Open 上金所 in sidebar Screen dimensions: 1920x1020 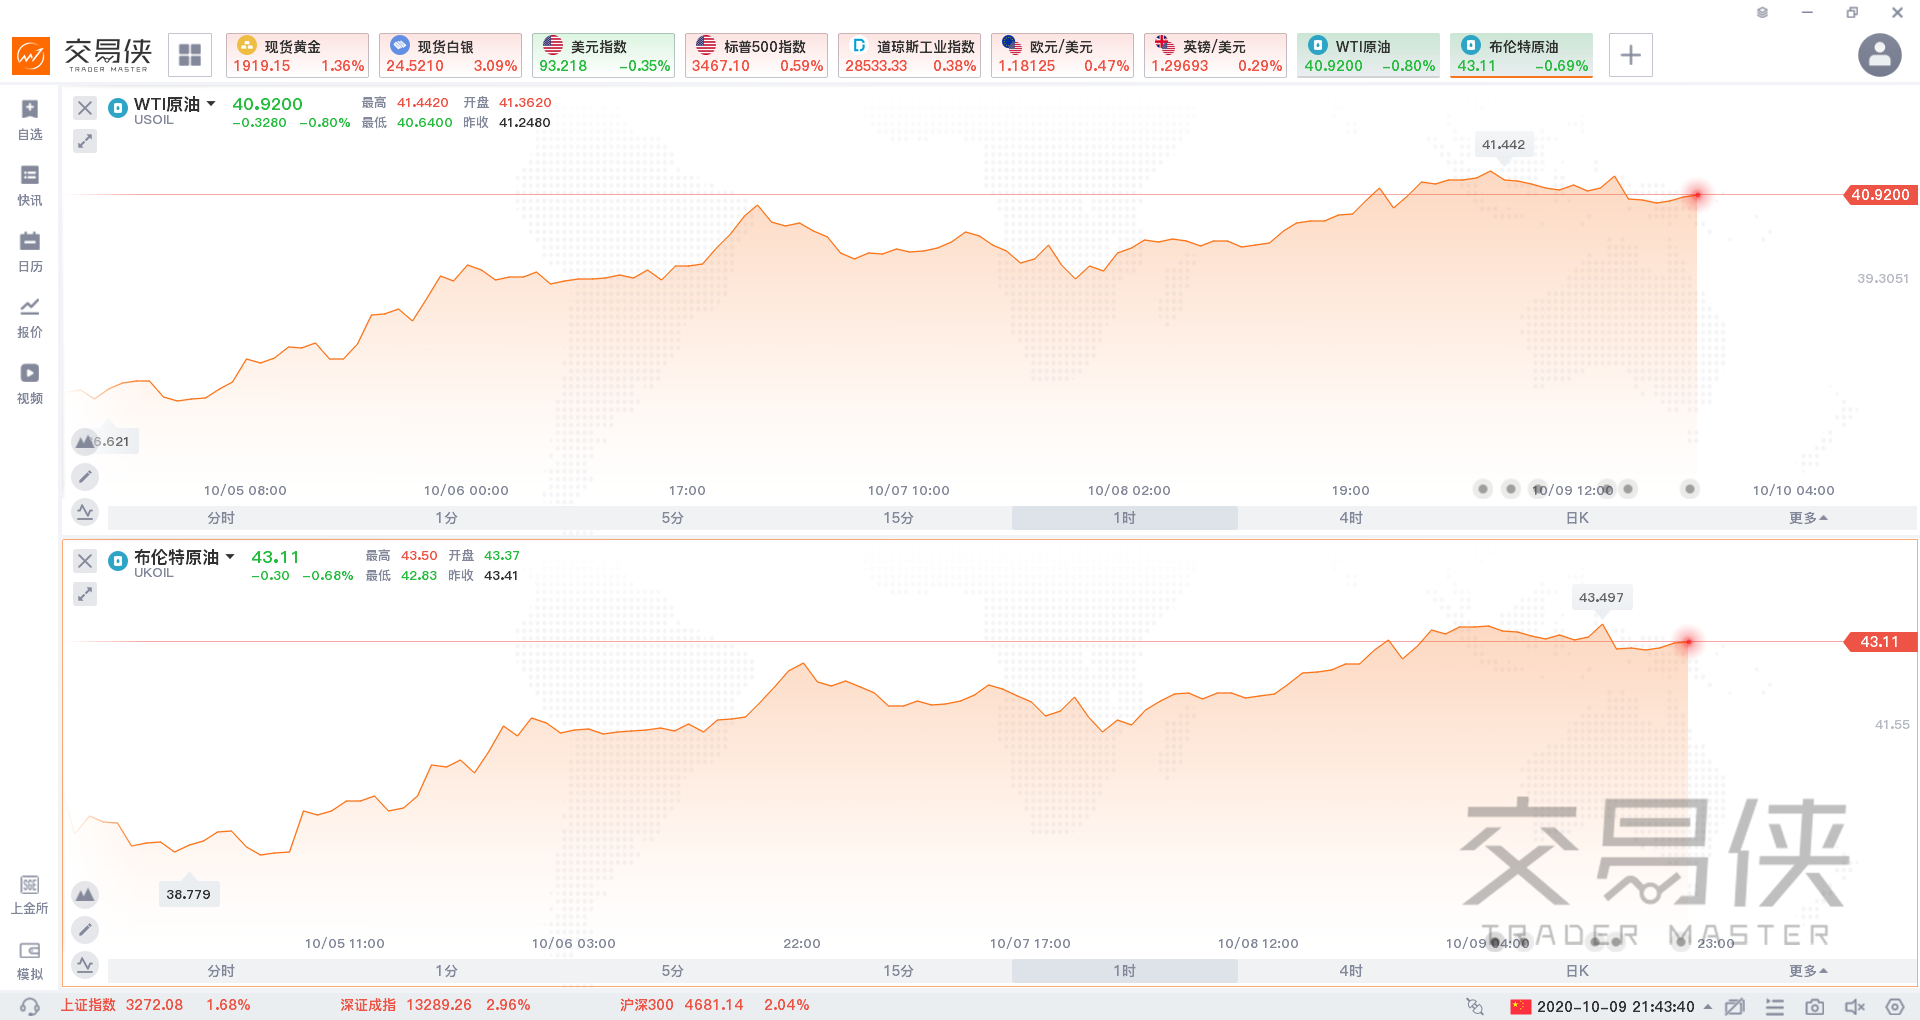[x=30, y=894]
